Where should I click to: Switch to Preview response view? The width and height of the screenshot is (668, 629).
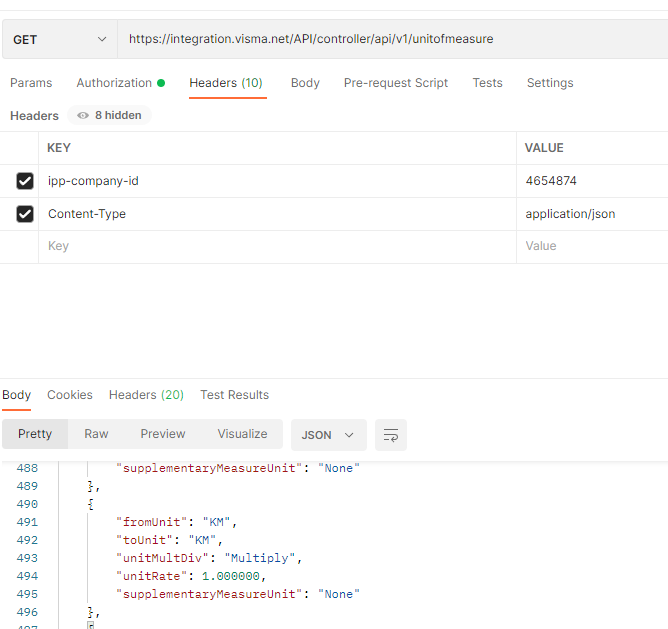click(163, 434)
